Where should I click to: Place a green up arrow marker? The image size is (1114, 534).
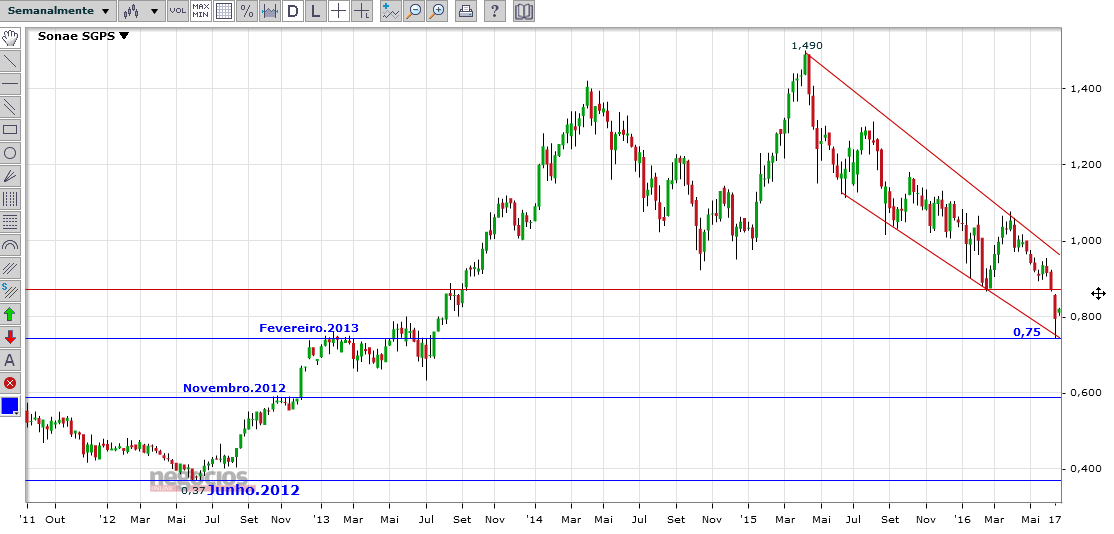(10, 314)
